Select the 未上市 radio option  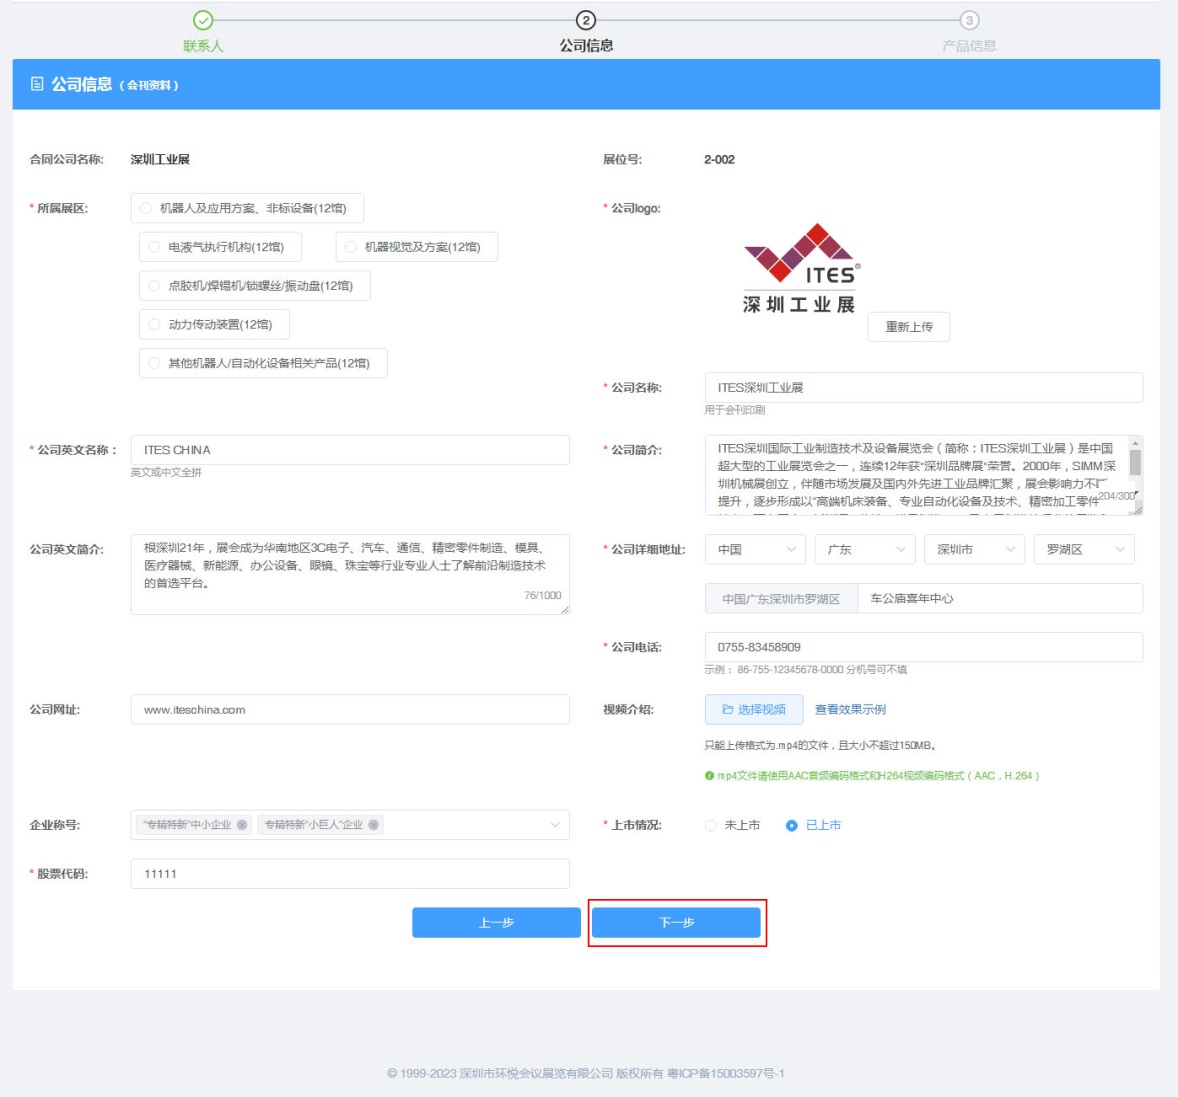[x=711, y=825]
